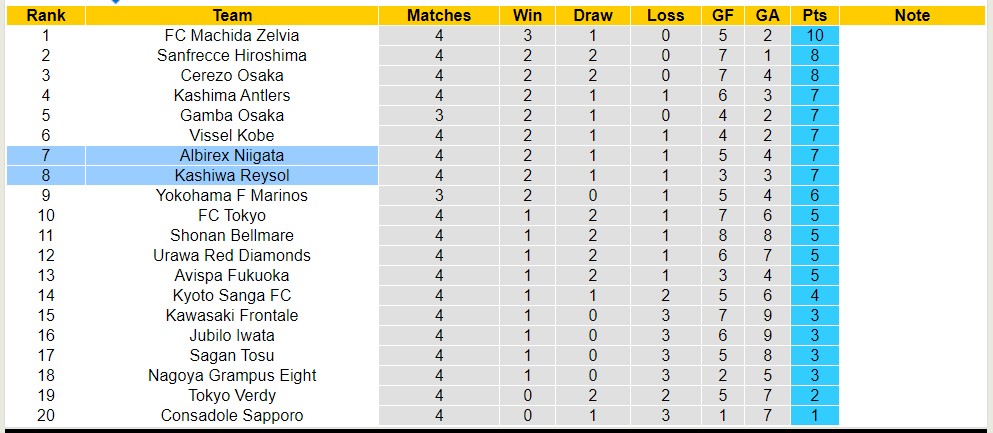Click the Team column header

click(232, 15)
